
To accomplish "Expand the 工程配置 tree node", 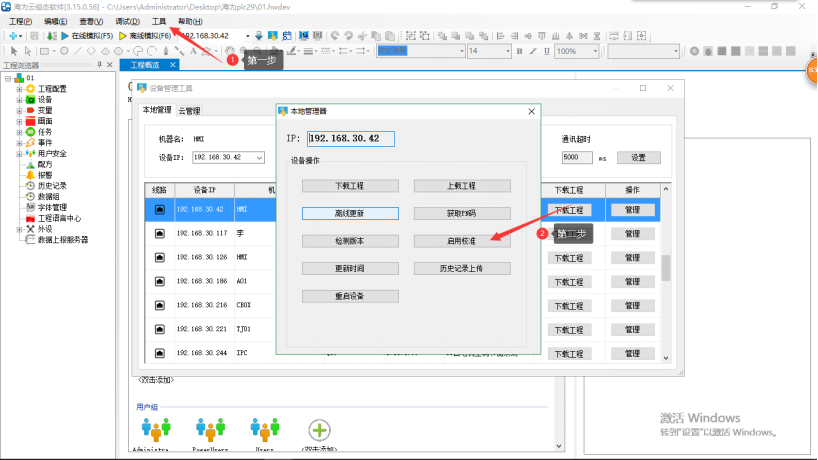I will (19, 88).
